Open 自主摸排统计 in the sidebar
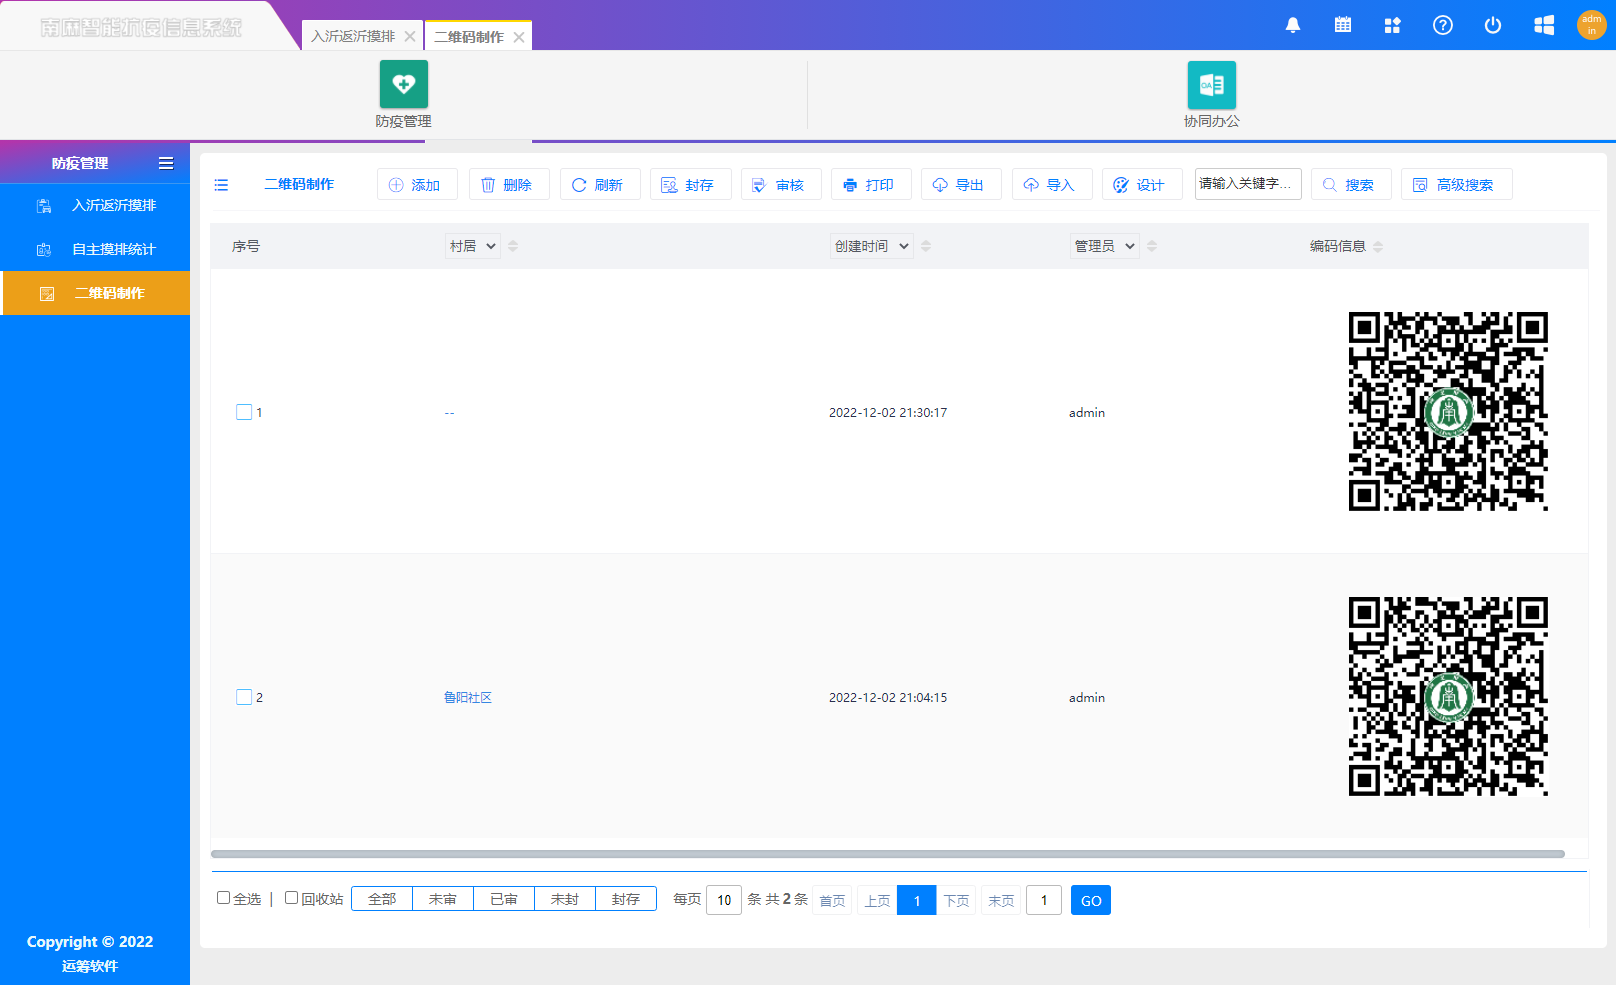This screenshot has width=1616, height=985. click(x=95, y=249)
